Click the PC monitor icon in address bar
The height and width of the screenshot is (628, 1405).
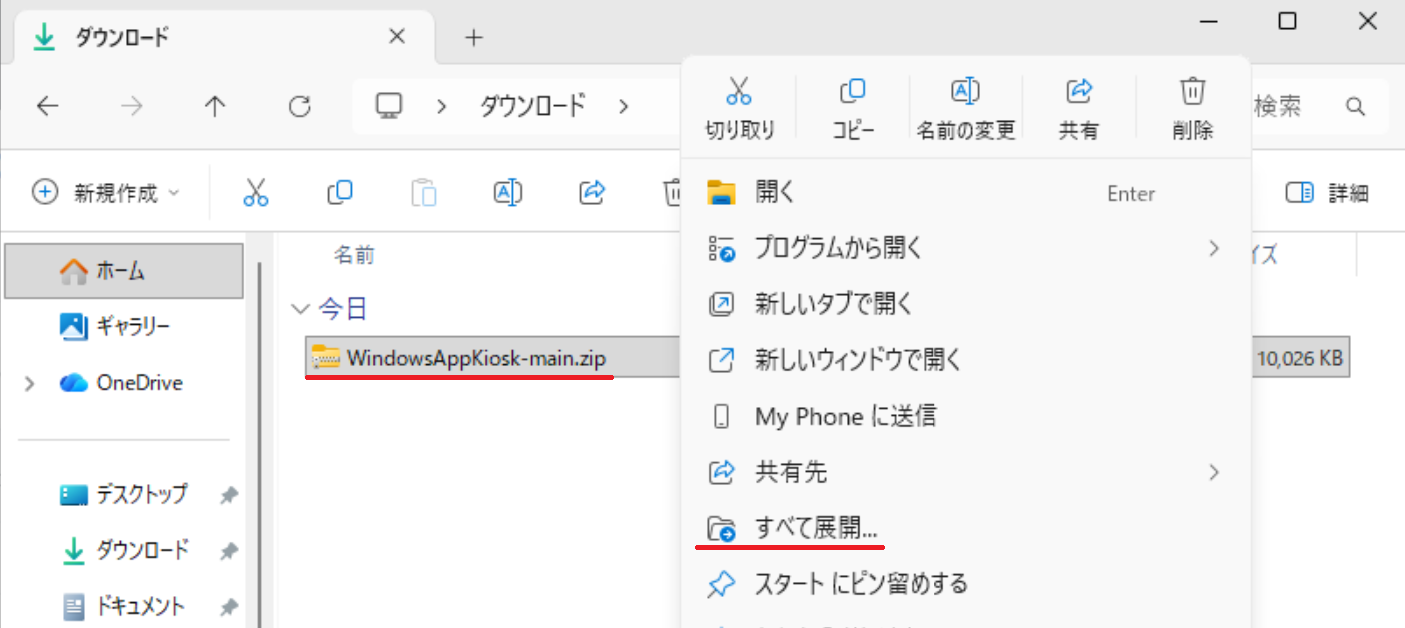point(389,106)
